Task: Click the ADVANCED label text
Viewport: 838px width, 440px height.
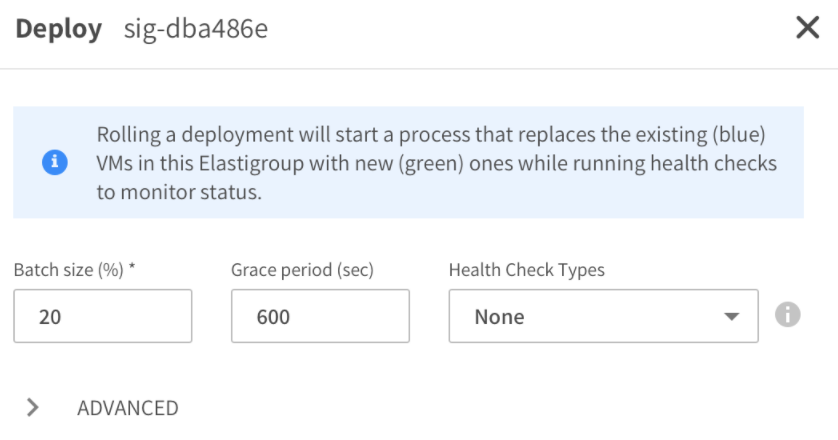Action: [128, 408]
